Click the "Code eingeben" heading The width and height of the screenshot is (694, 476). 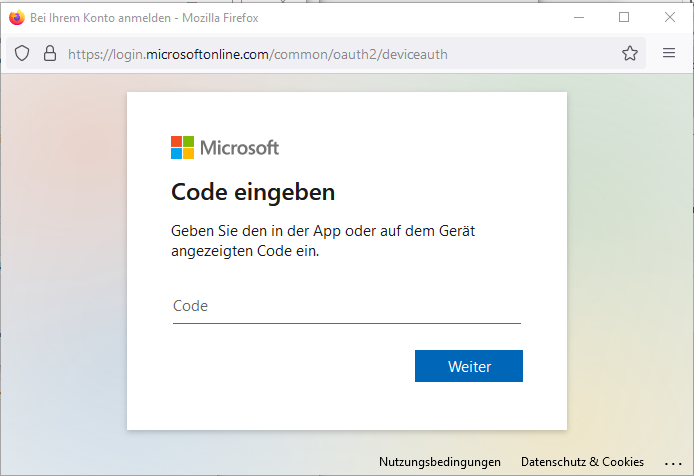(253, 192)
